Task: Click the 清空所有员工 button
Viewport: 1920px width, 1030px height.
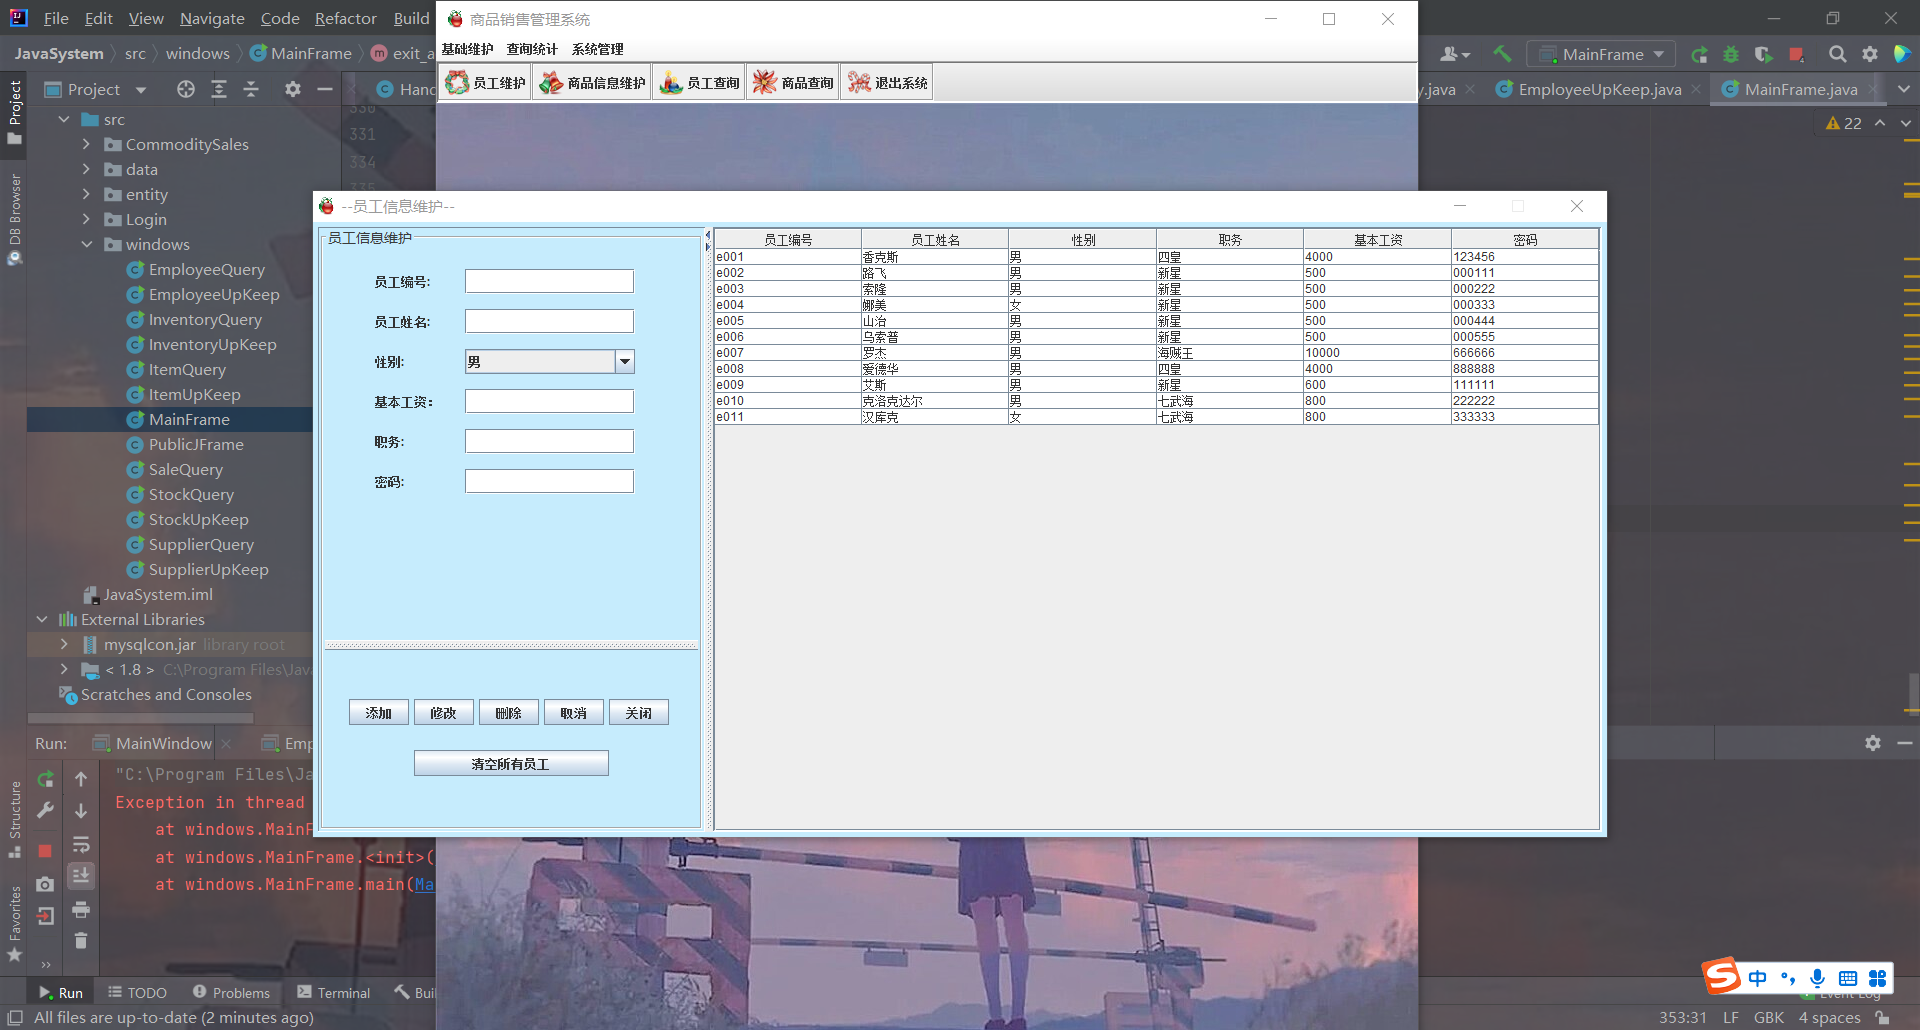Action: click(x=511, y=764)
